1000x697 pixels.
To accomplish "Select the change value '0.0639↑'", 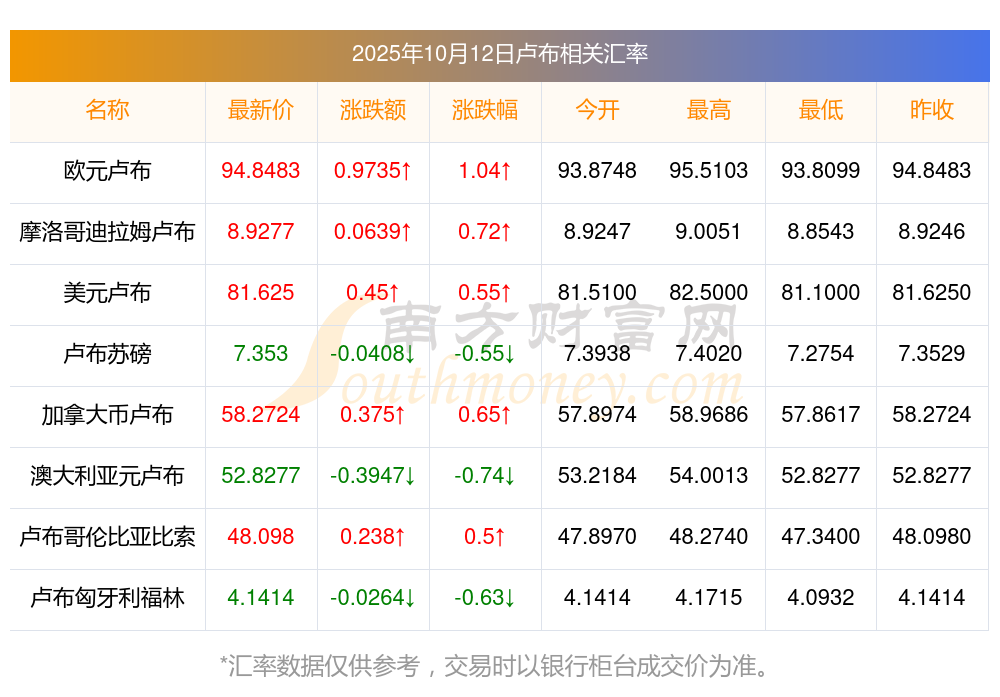I will click(372, 231).
